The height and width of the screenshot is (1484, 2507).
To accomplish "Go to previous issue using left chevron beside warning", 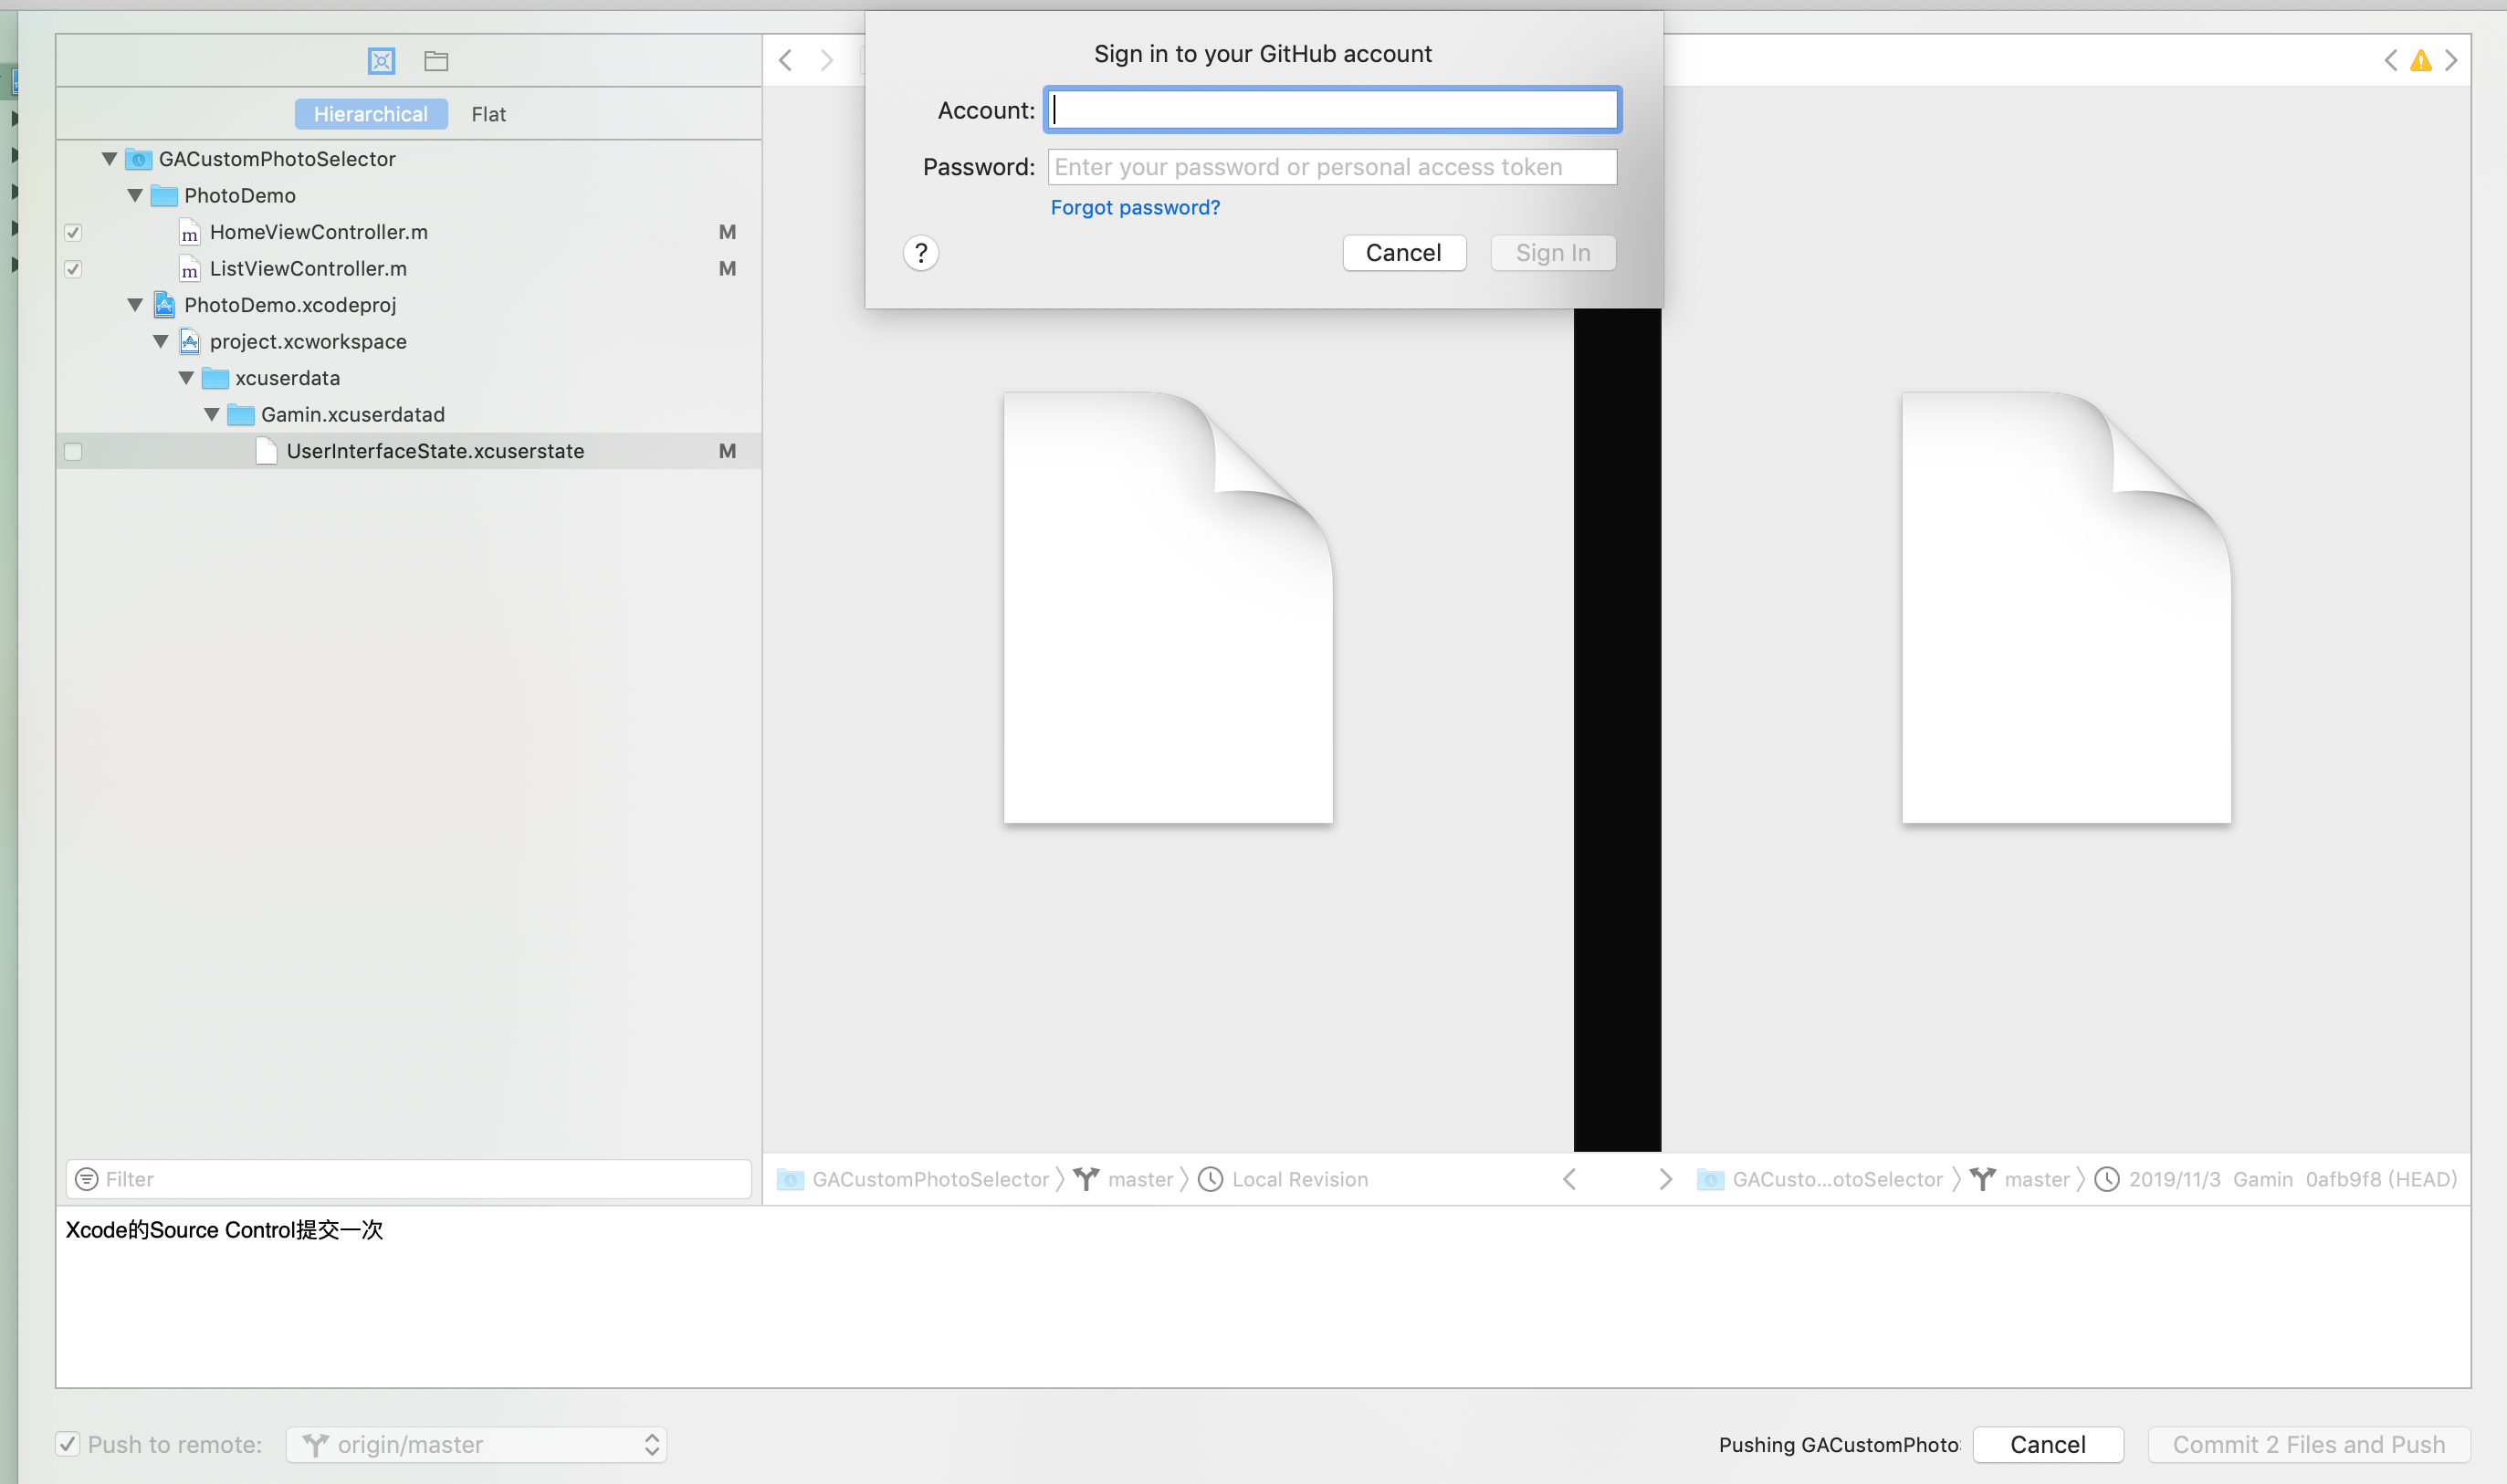I will coord(2390,60).
